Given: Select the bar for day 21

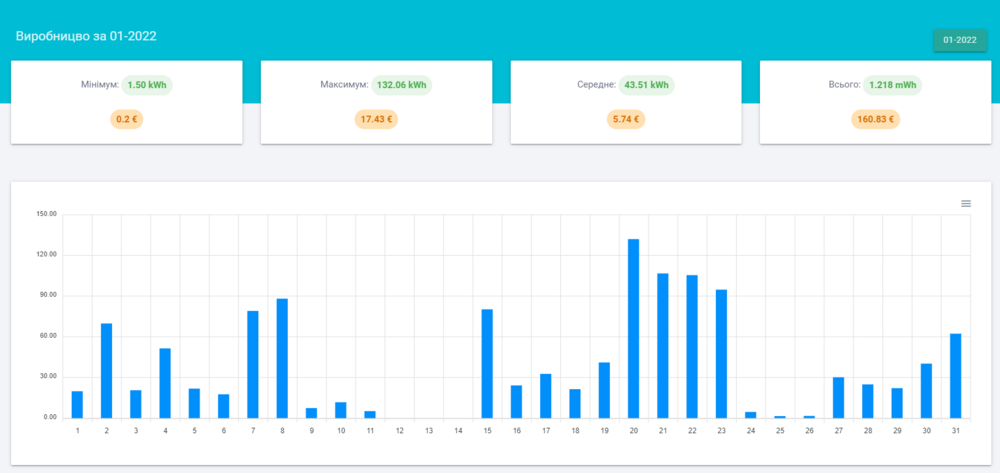Looking at the screenshot, I should pyautogui.click(x=662, y=345).
